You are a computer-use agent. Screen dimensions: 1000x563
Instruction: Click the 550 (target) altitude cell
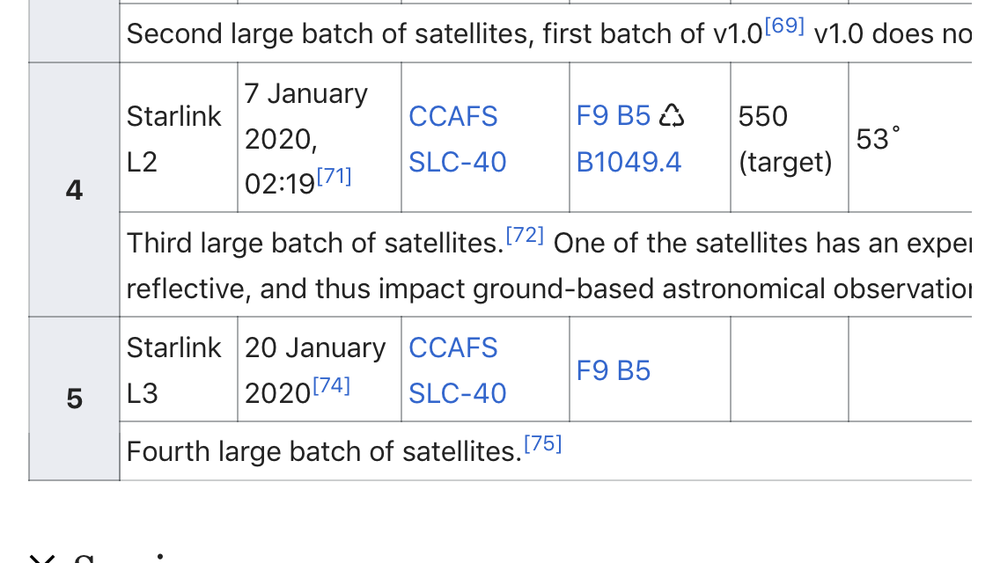(784, 139)
